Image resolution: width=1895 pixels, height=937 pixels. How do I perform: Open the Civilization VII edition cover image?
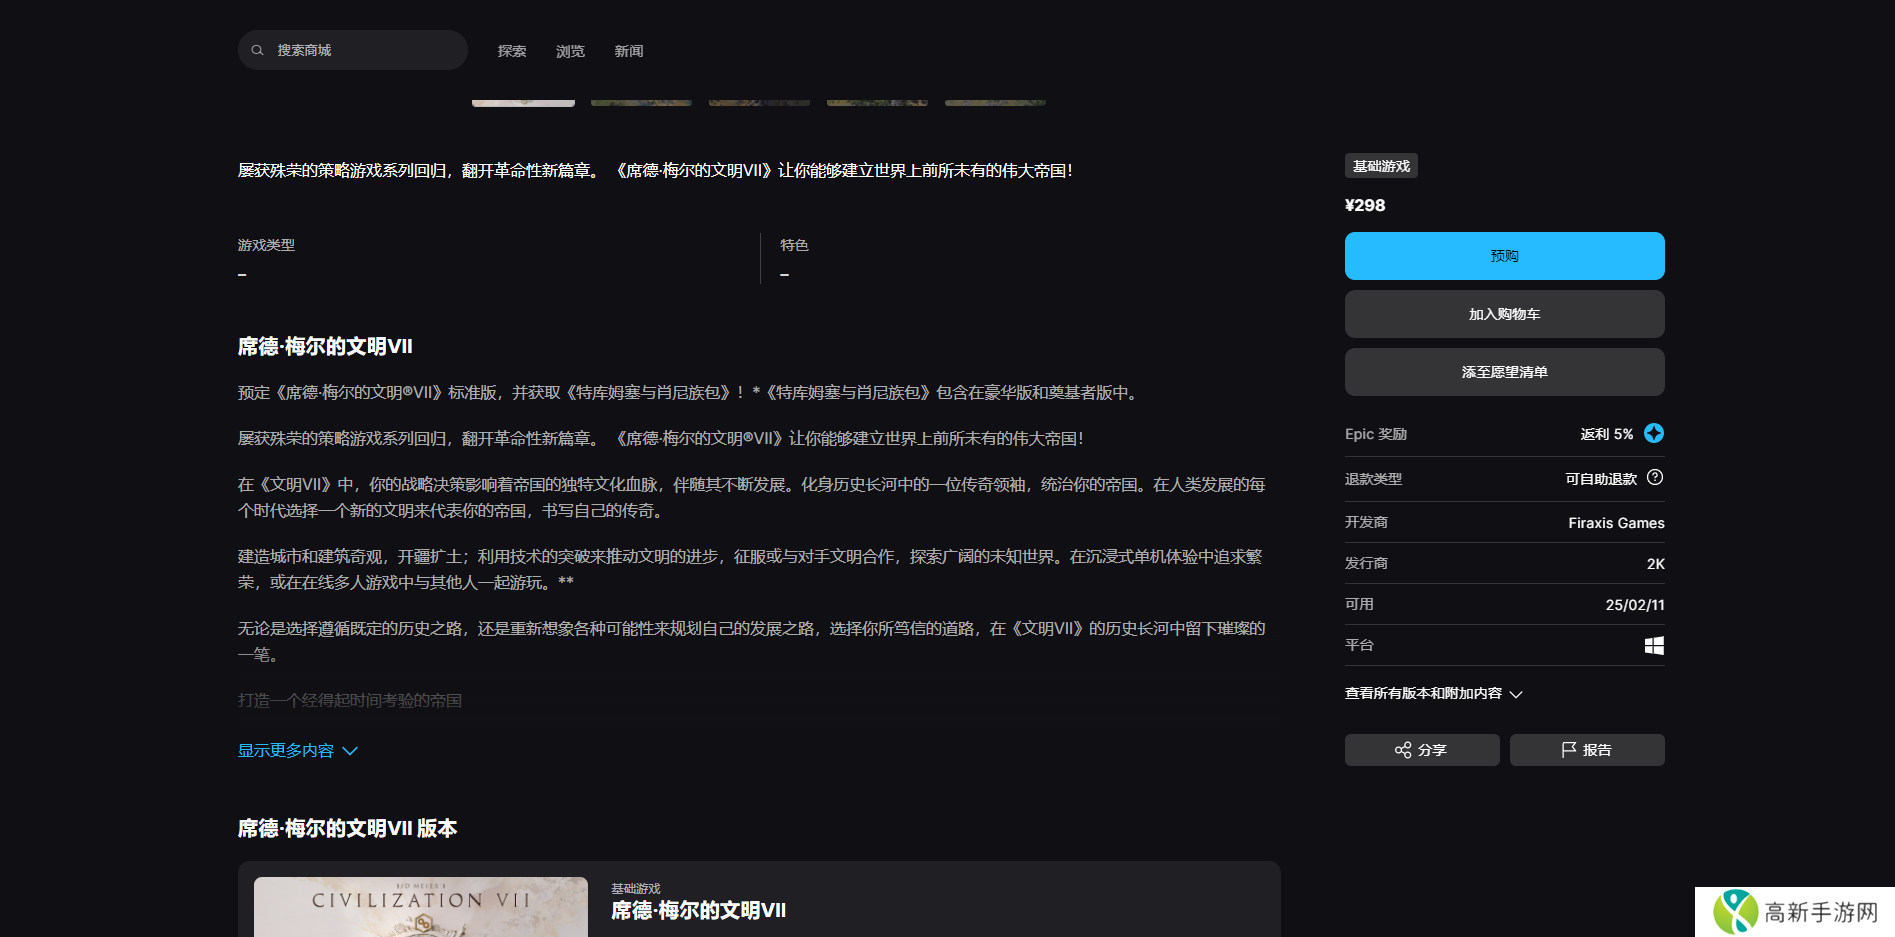pyautogui.click(x=421, y=907)
